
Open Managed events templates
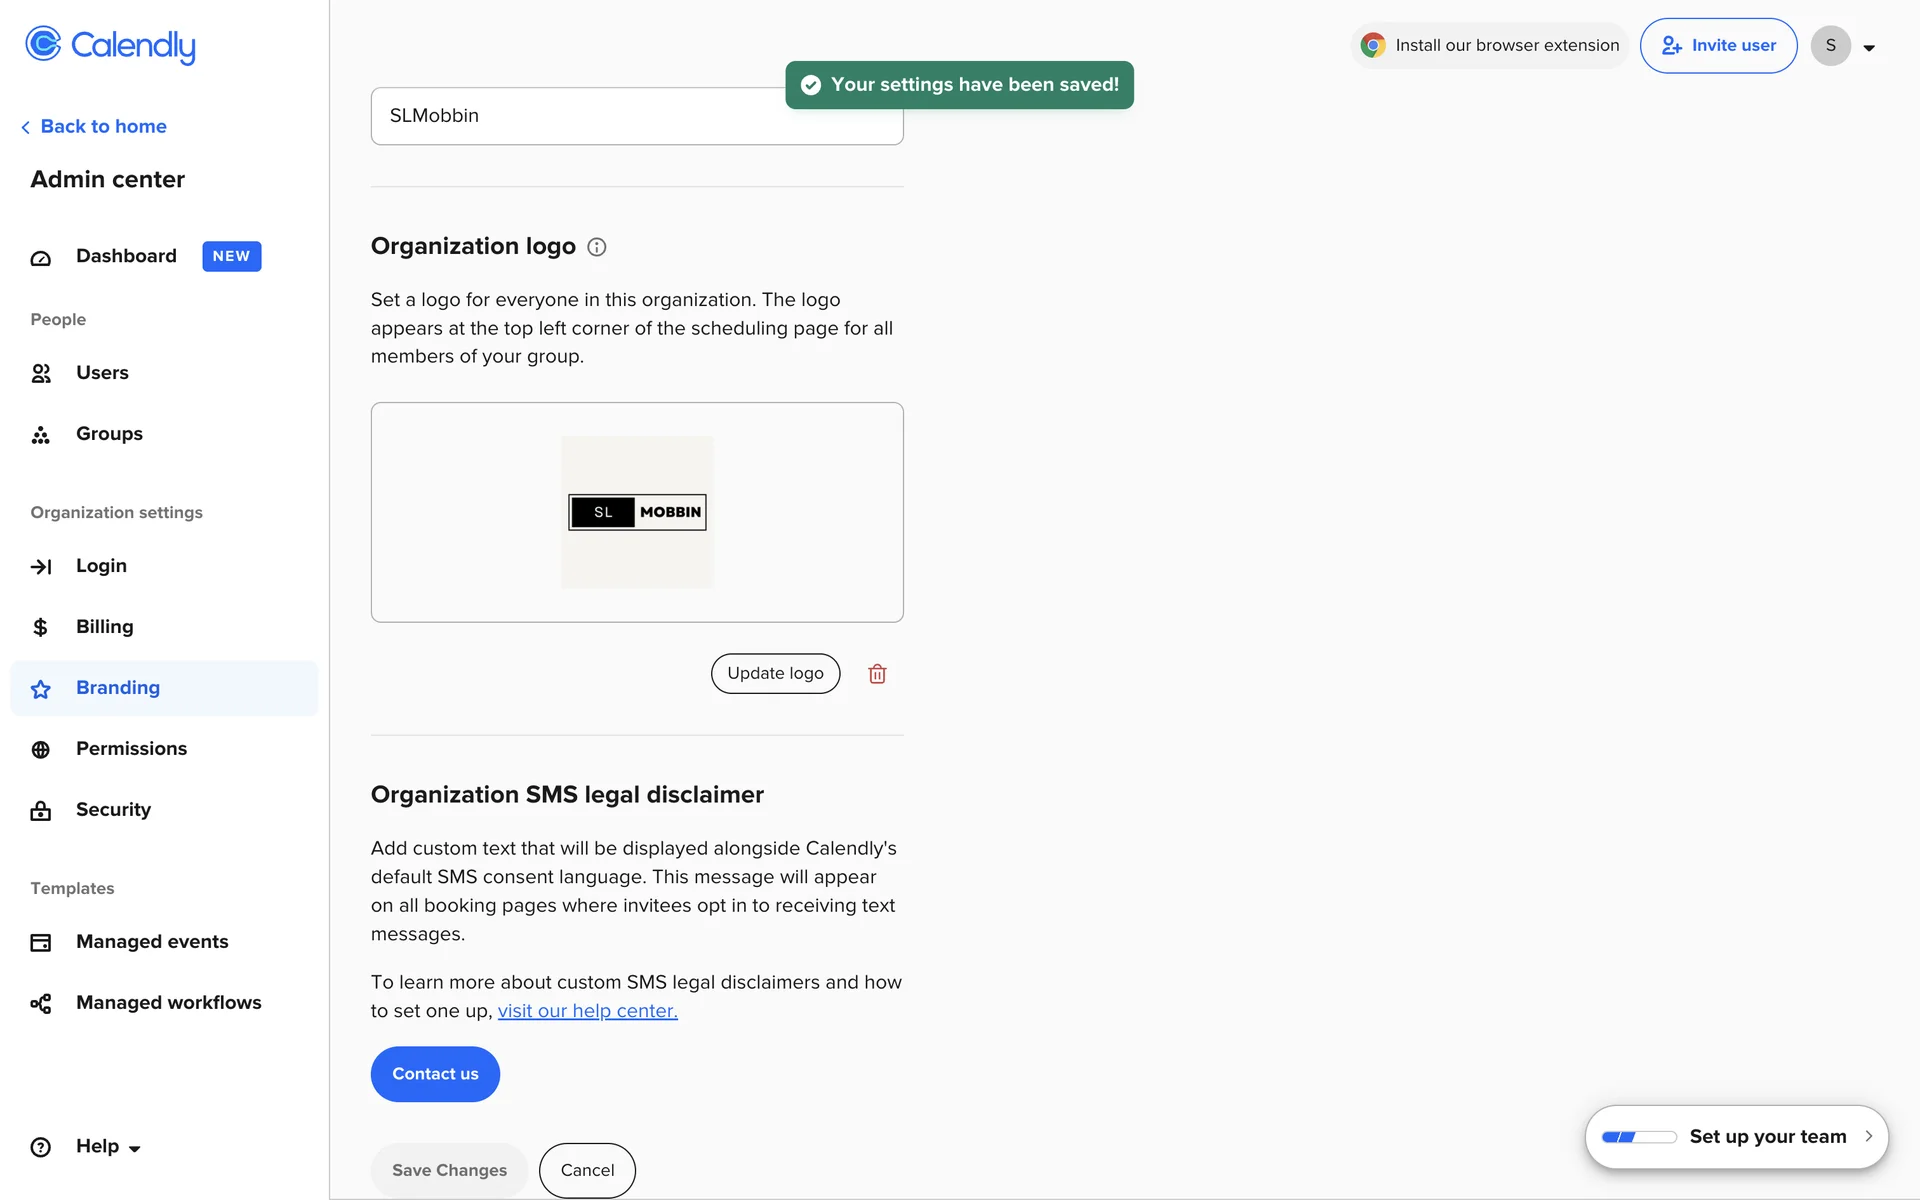pyautogui.click(x=152, y=942)
